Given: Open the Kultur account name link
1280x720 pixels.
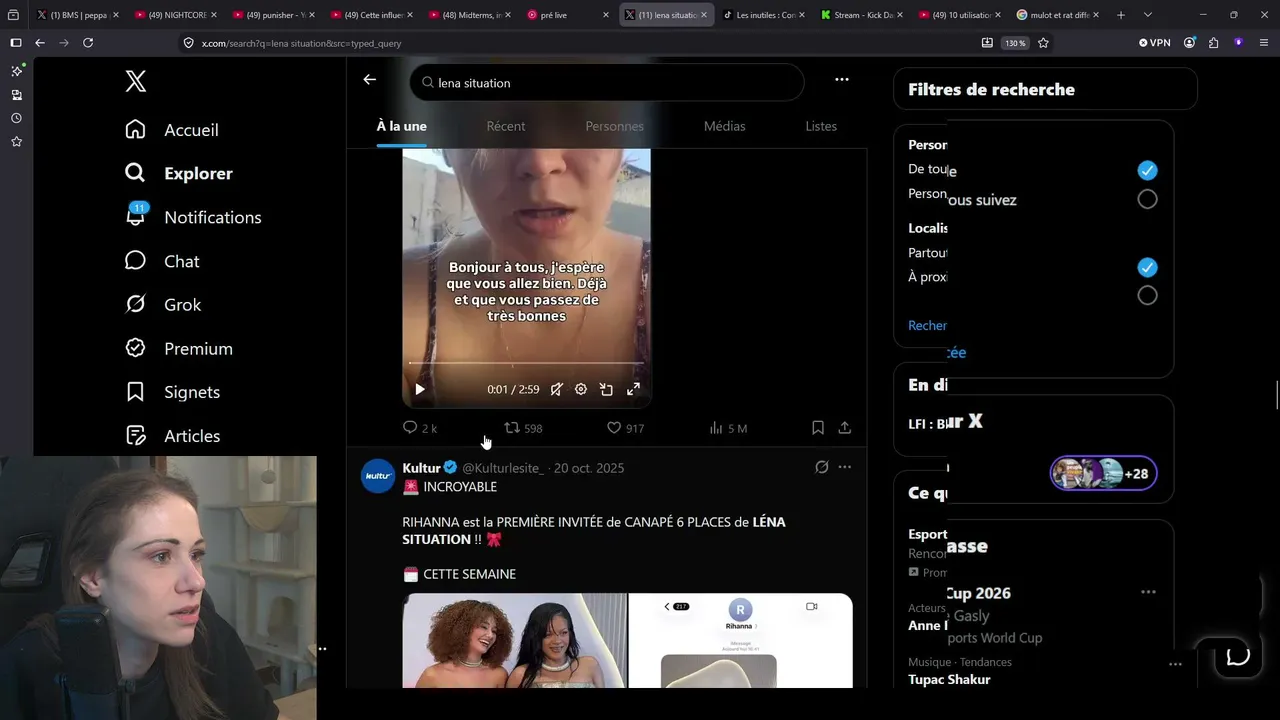Looking at the screenshot, I should point(421,468).
